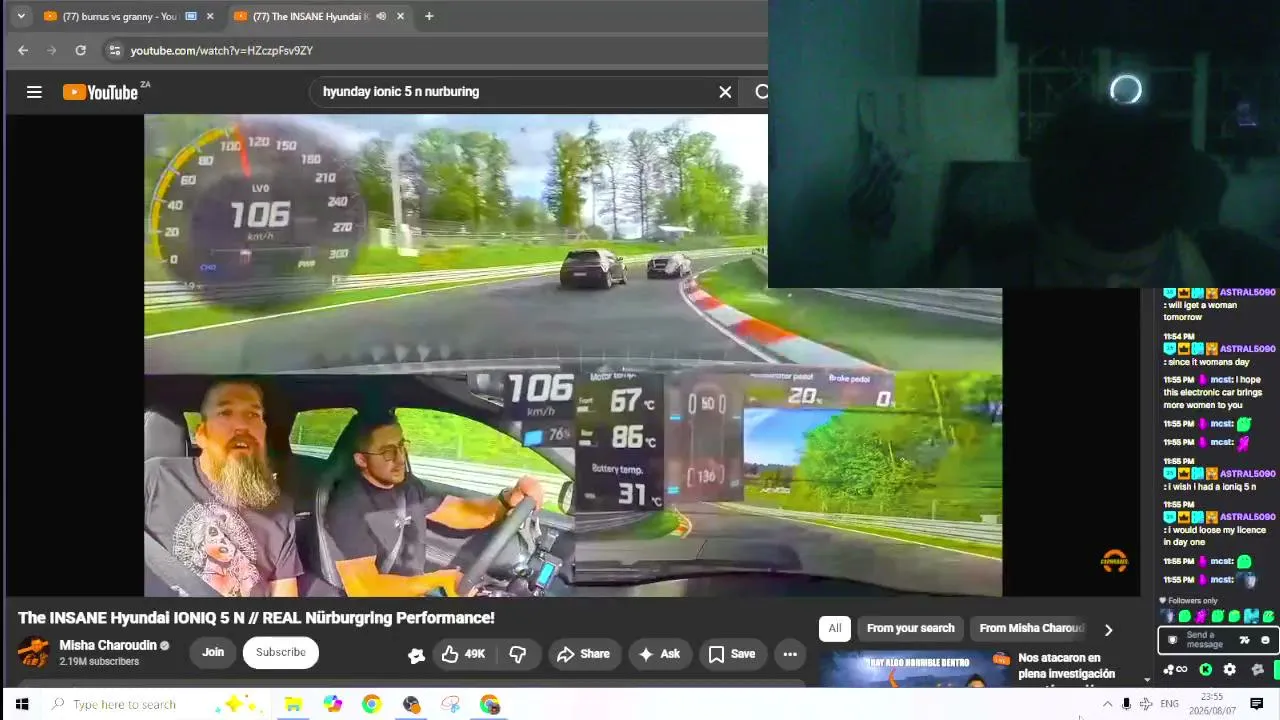This screenshot has height=720, width=1280.
Task: Open Copilot from the taskbar
Action: [333, 704]
